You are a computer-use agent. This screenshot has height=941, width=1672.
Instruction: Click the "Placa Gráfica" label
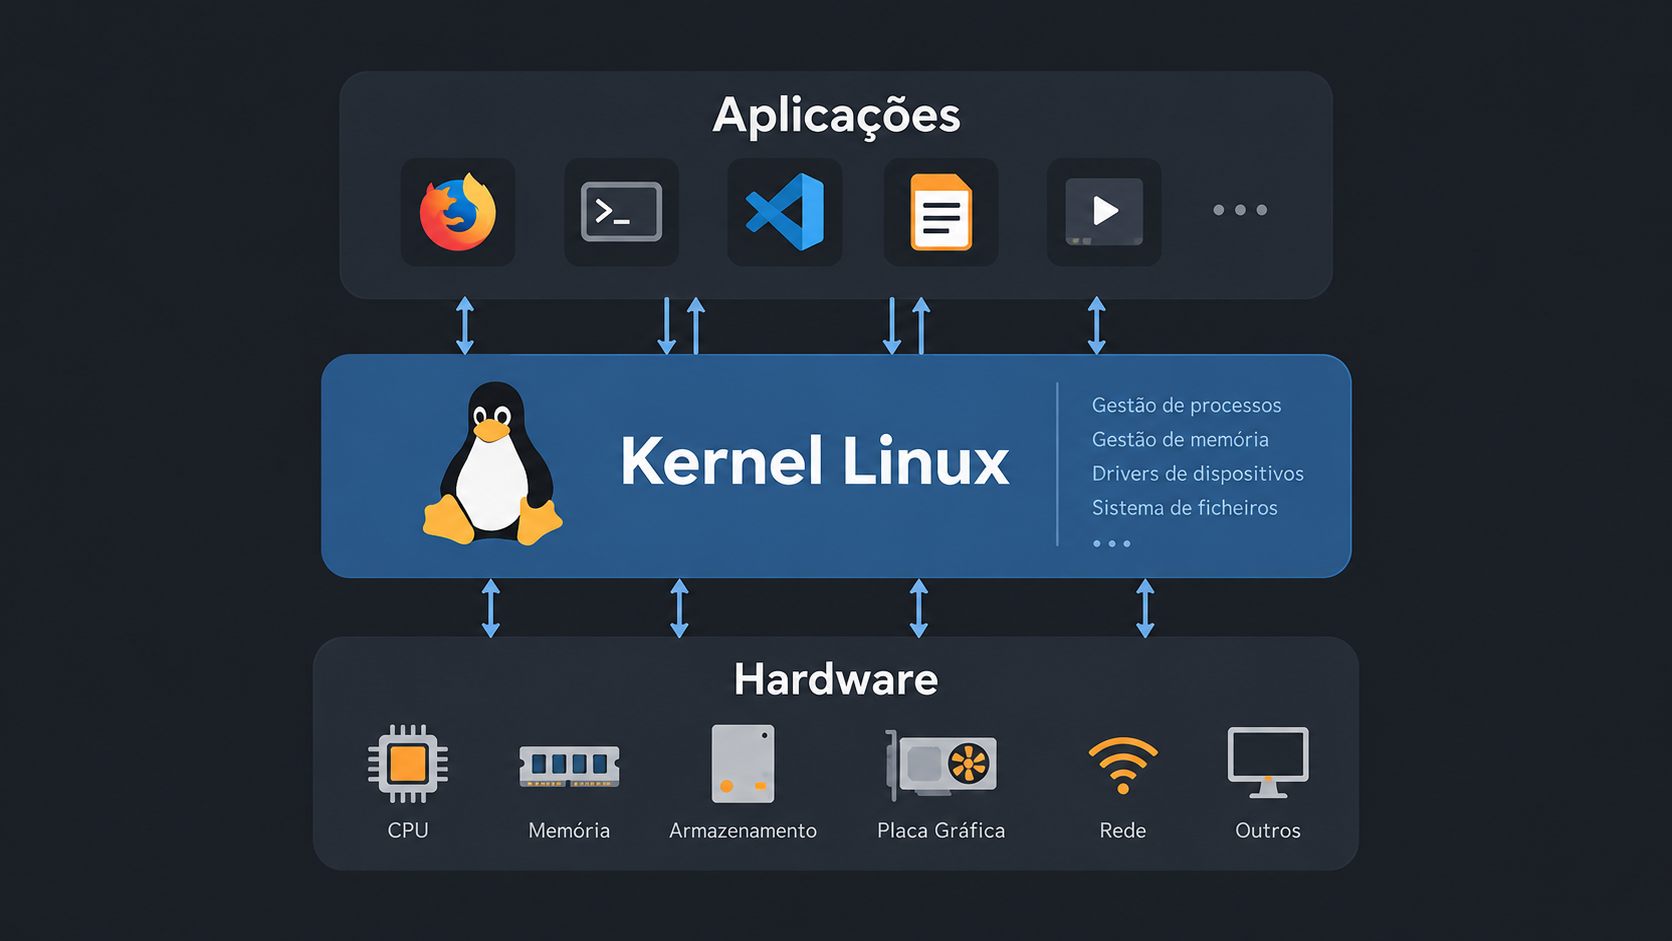[x=941, y=830]
